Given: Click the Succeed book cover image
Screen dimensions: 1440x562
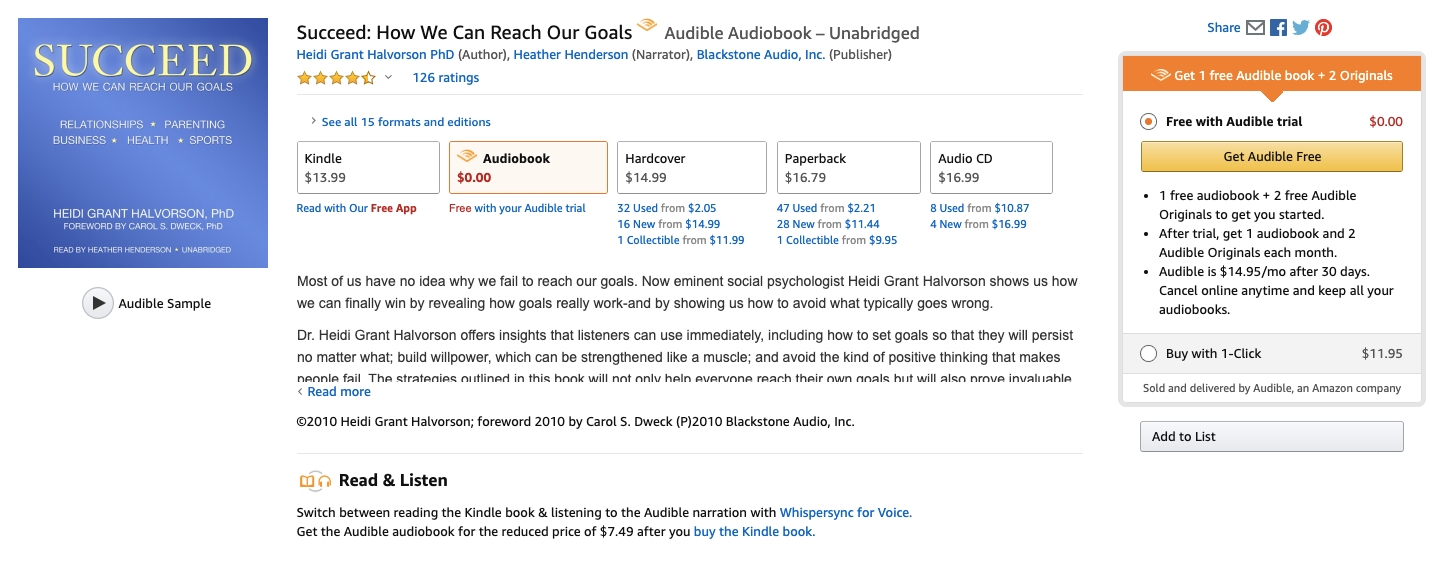Looking at the screenshot, I should tap(143, 143).
